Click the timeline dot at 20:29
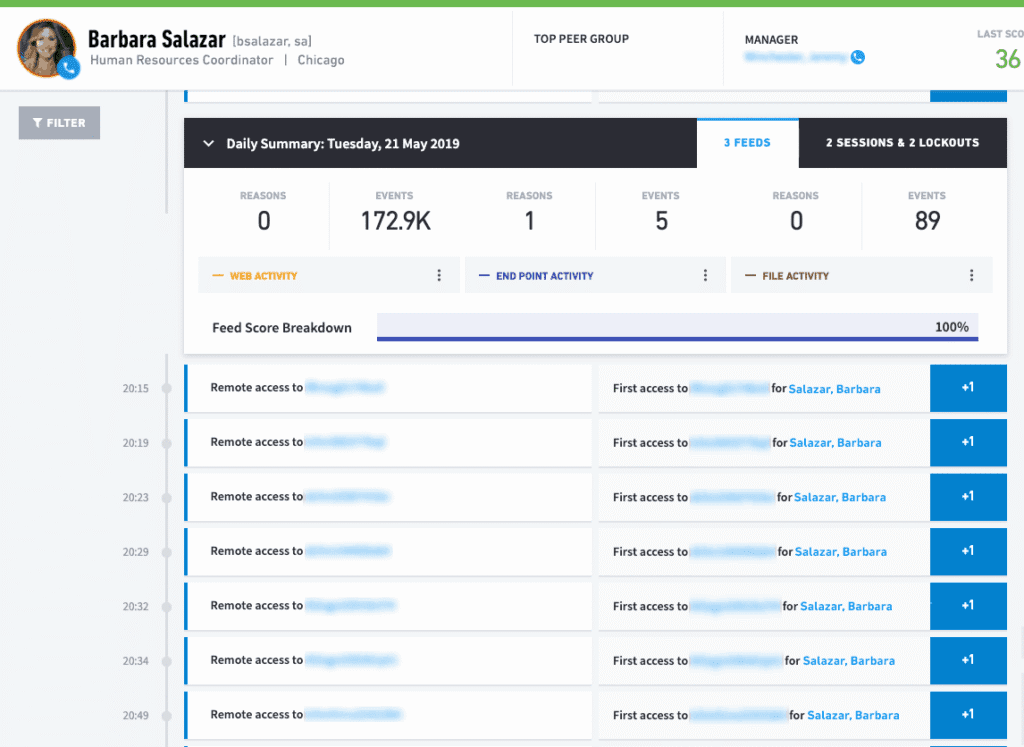This screenshot has height=747, width=1024. (x=167, y=552)
